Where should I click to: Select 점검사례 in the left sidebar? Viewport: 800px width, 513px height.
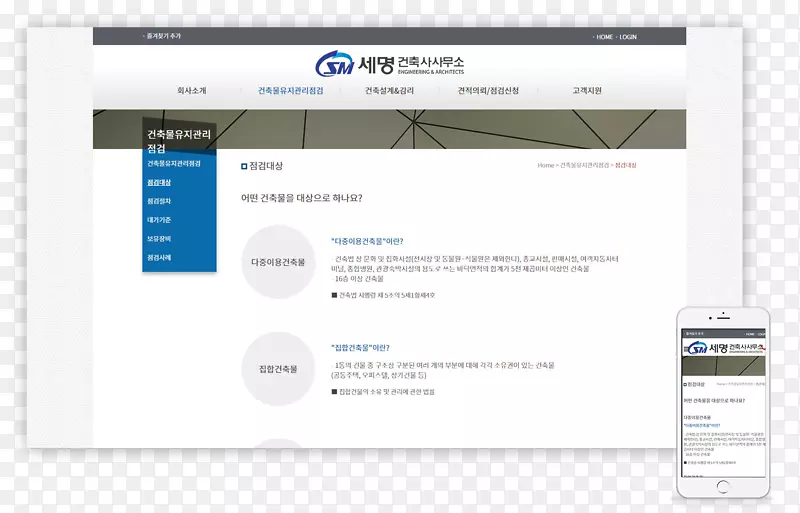coord(159,257)
